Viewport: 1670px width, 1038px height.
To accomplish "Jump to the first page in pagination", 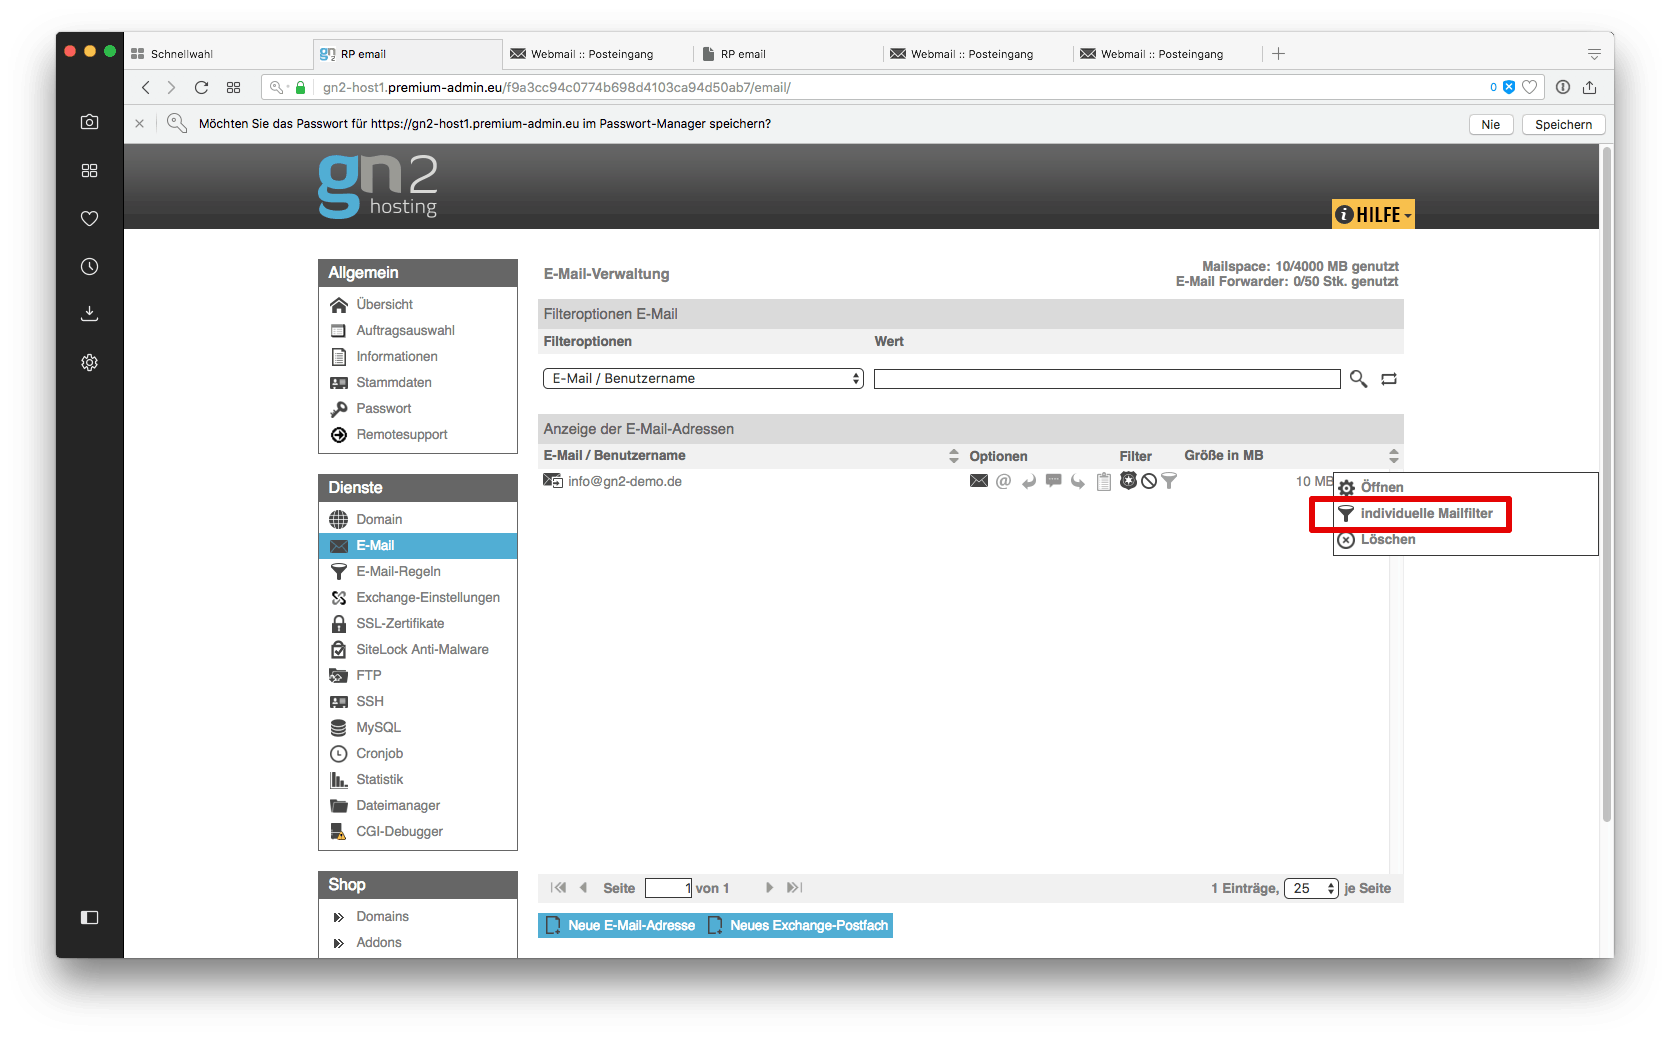I will 558,888.
